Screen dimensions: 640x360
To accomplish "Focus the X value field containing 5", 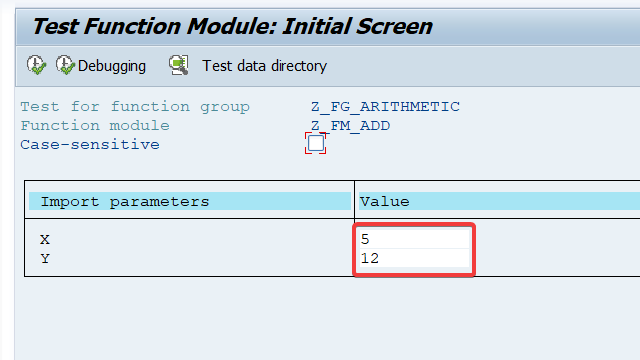I will coord(414,239).
